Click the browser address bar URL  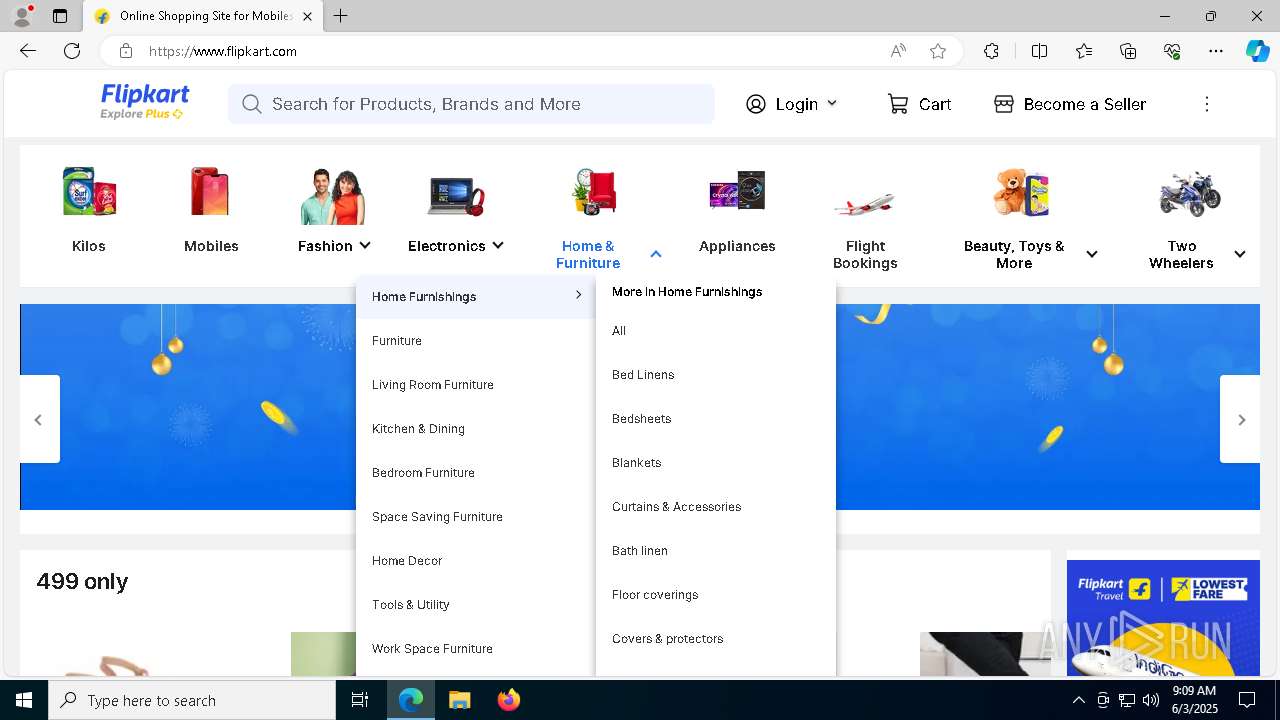[x=223, y=51]
